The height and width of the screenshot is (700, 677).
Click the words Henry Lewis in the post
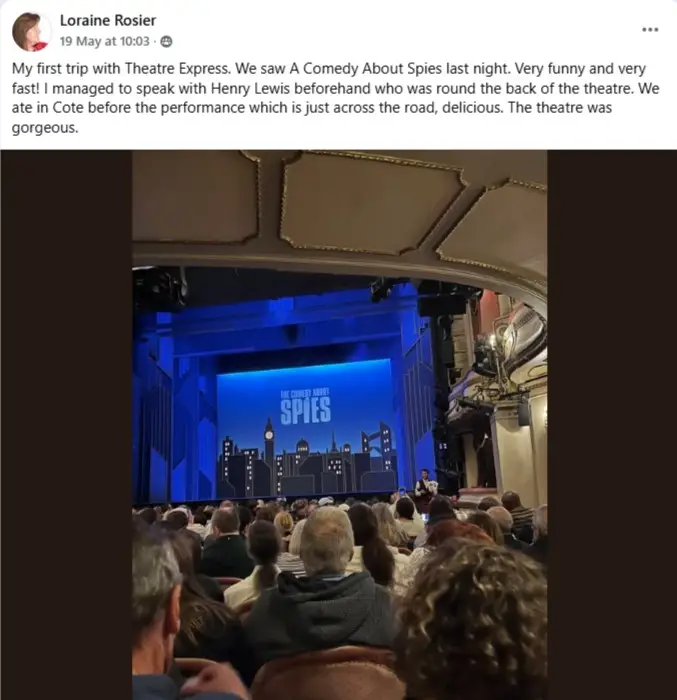tap(251, 88)
